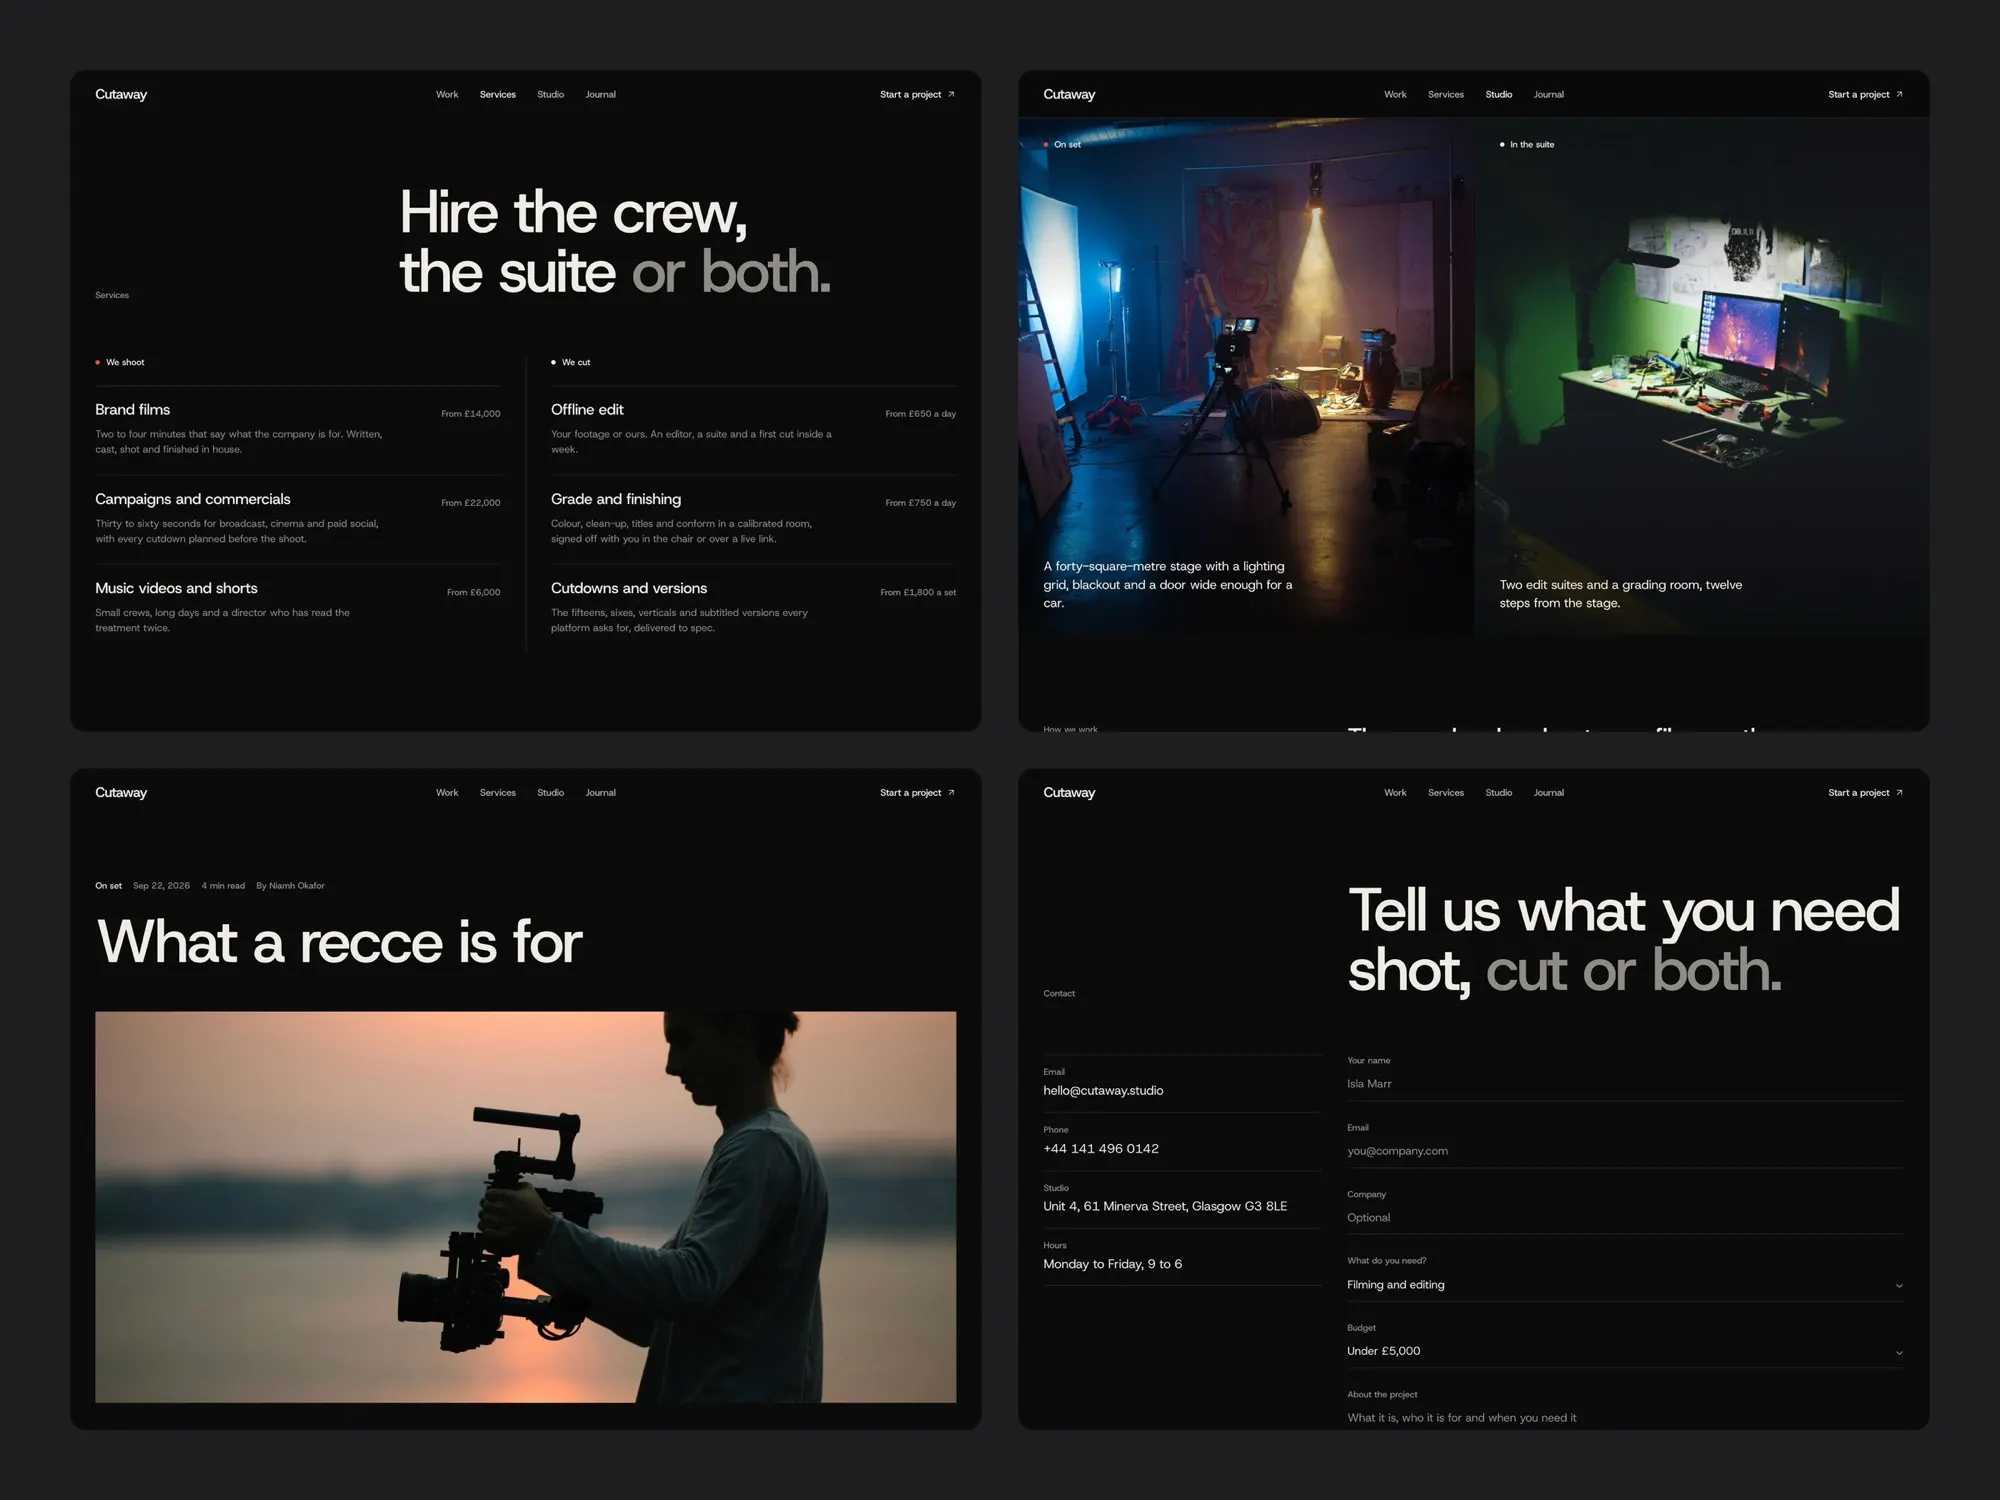Click the studio address on Minerva Street

[x=1165, y=1206]
